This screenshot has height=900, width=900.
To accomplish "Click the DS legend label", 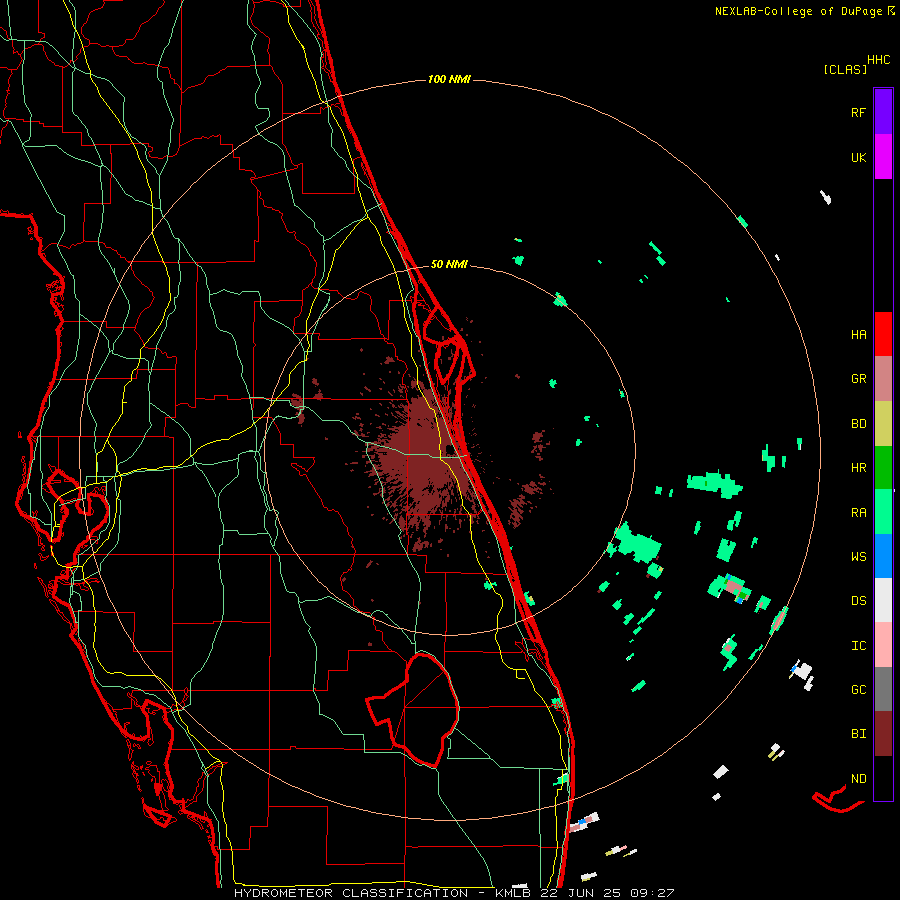I will (858, 600).
